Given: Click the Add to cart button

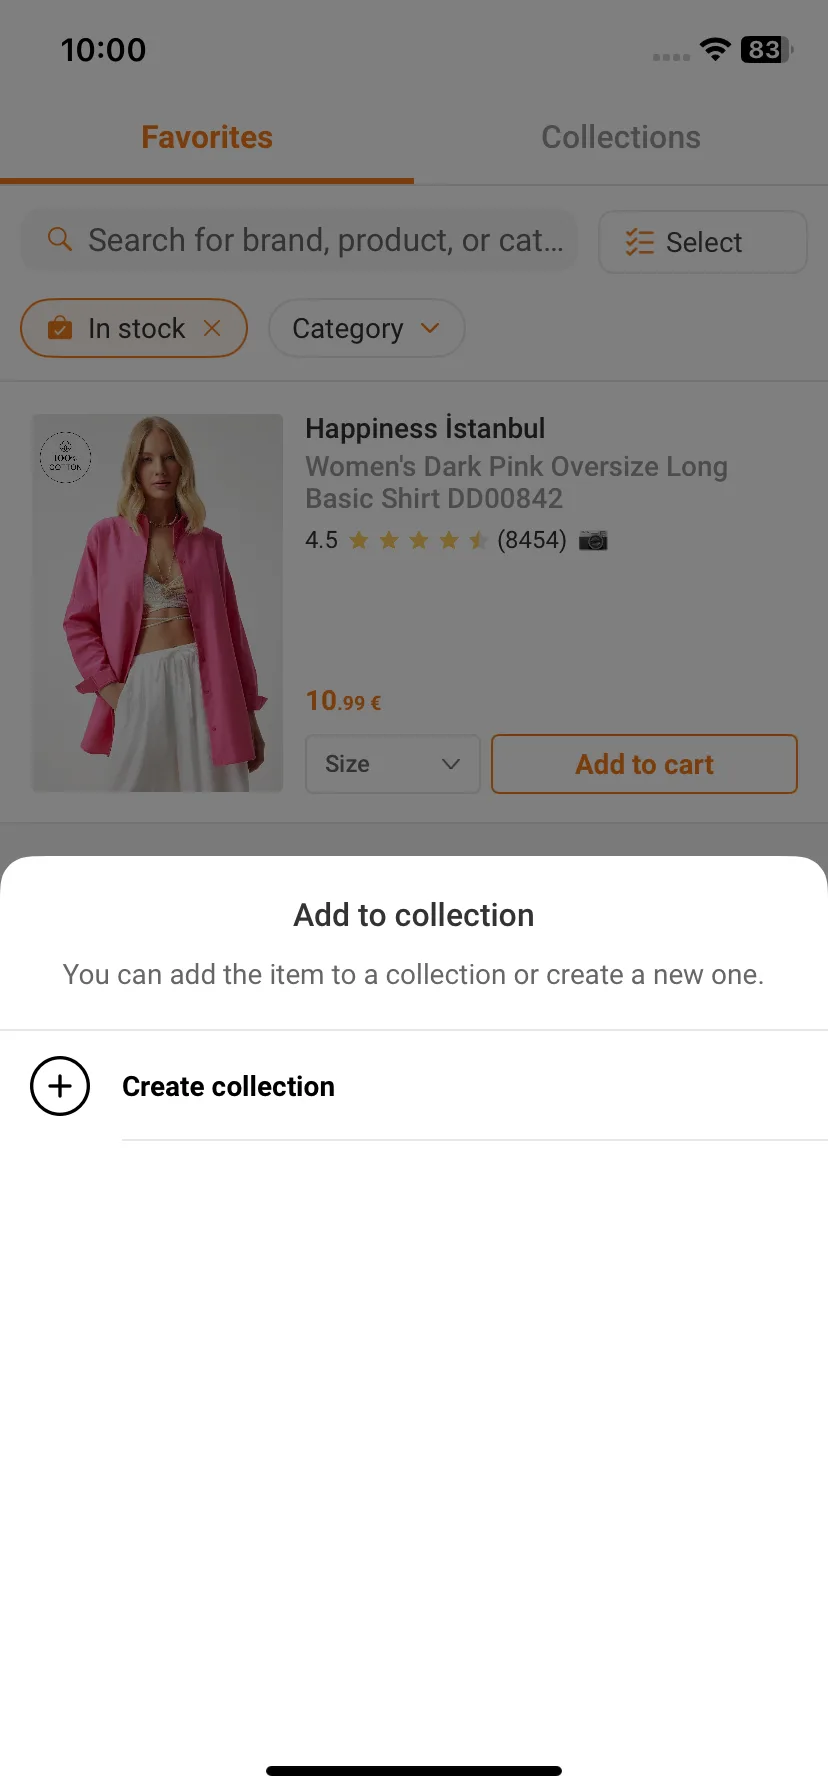Looking at the screenshot, I should (644, 764).
